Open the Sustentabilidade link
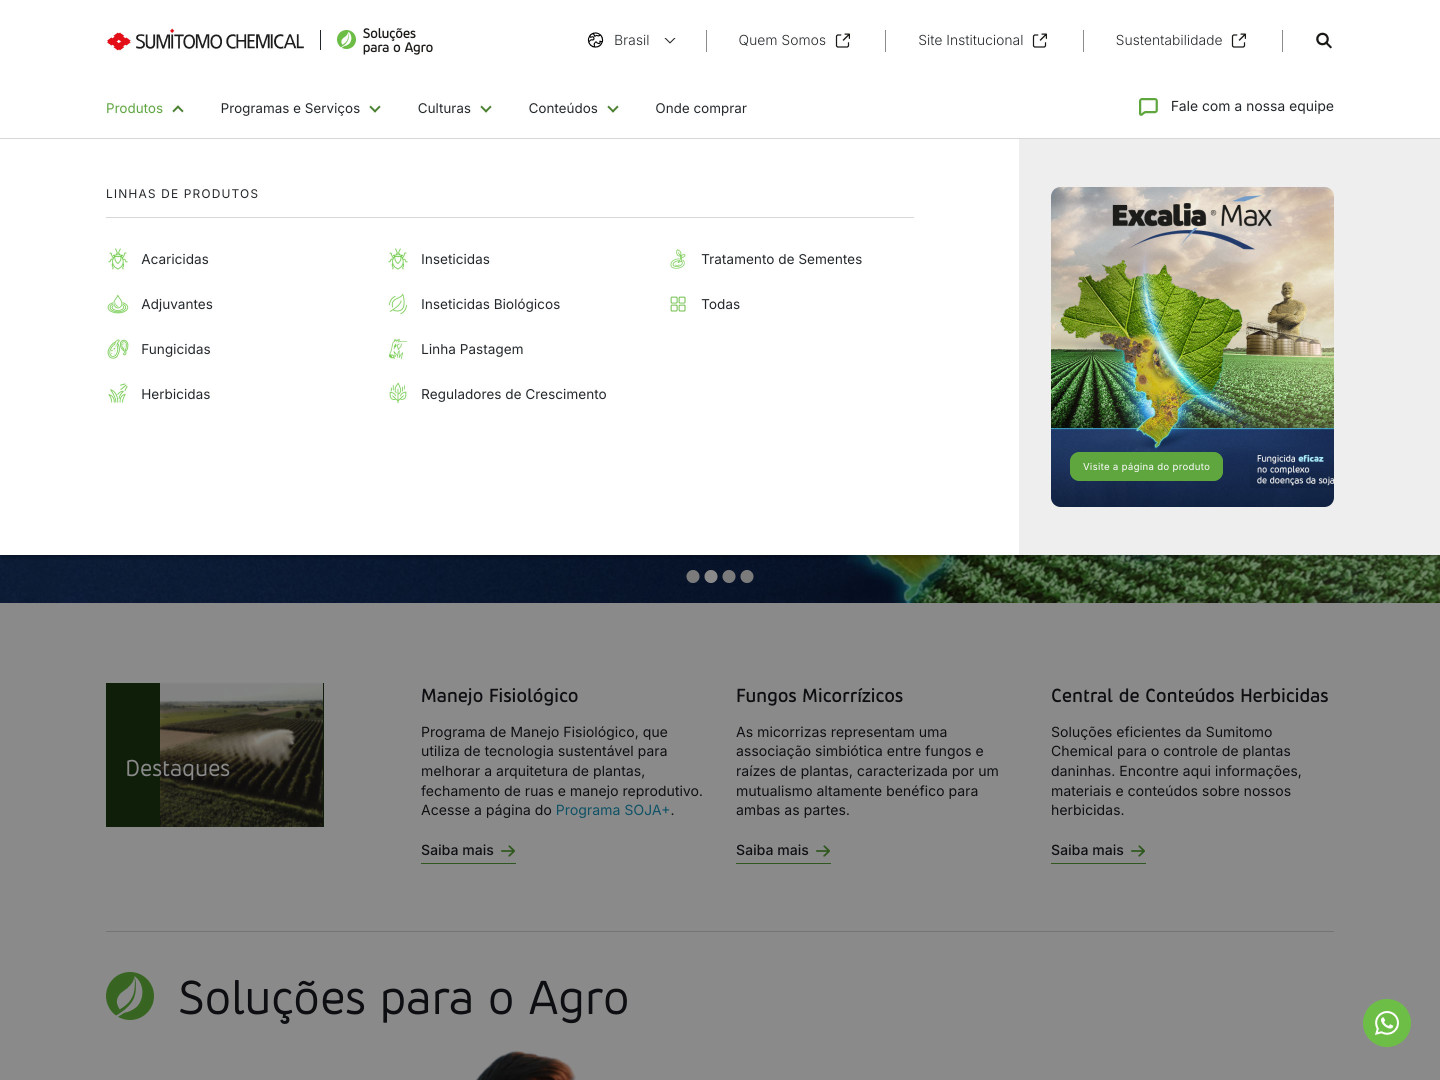The height and width of the screenshot is (1080, 1440). tap(1169, 40)
